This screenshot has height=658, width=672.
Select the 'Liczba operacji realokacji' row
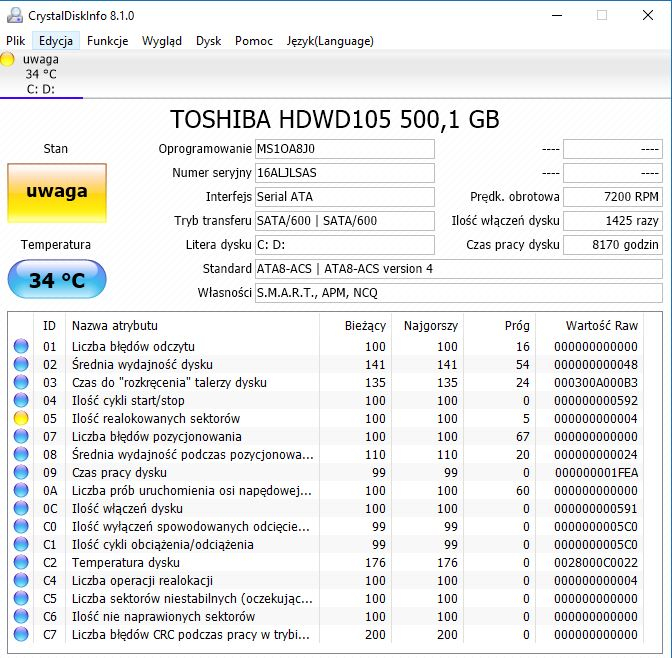coord(326,580)
